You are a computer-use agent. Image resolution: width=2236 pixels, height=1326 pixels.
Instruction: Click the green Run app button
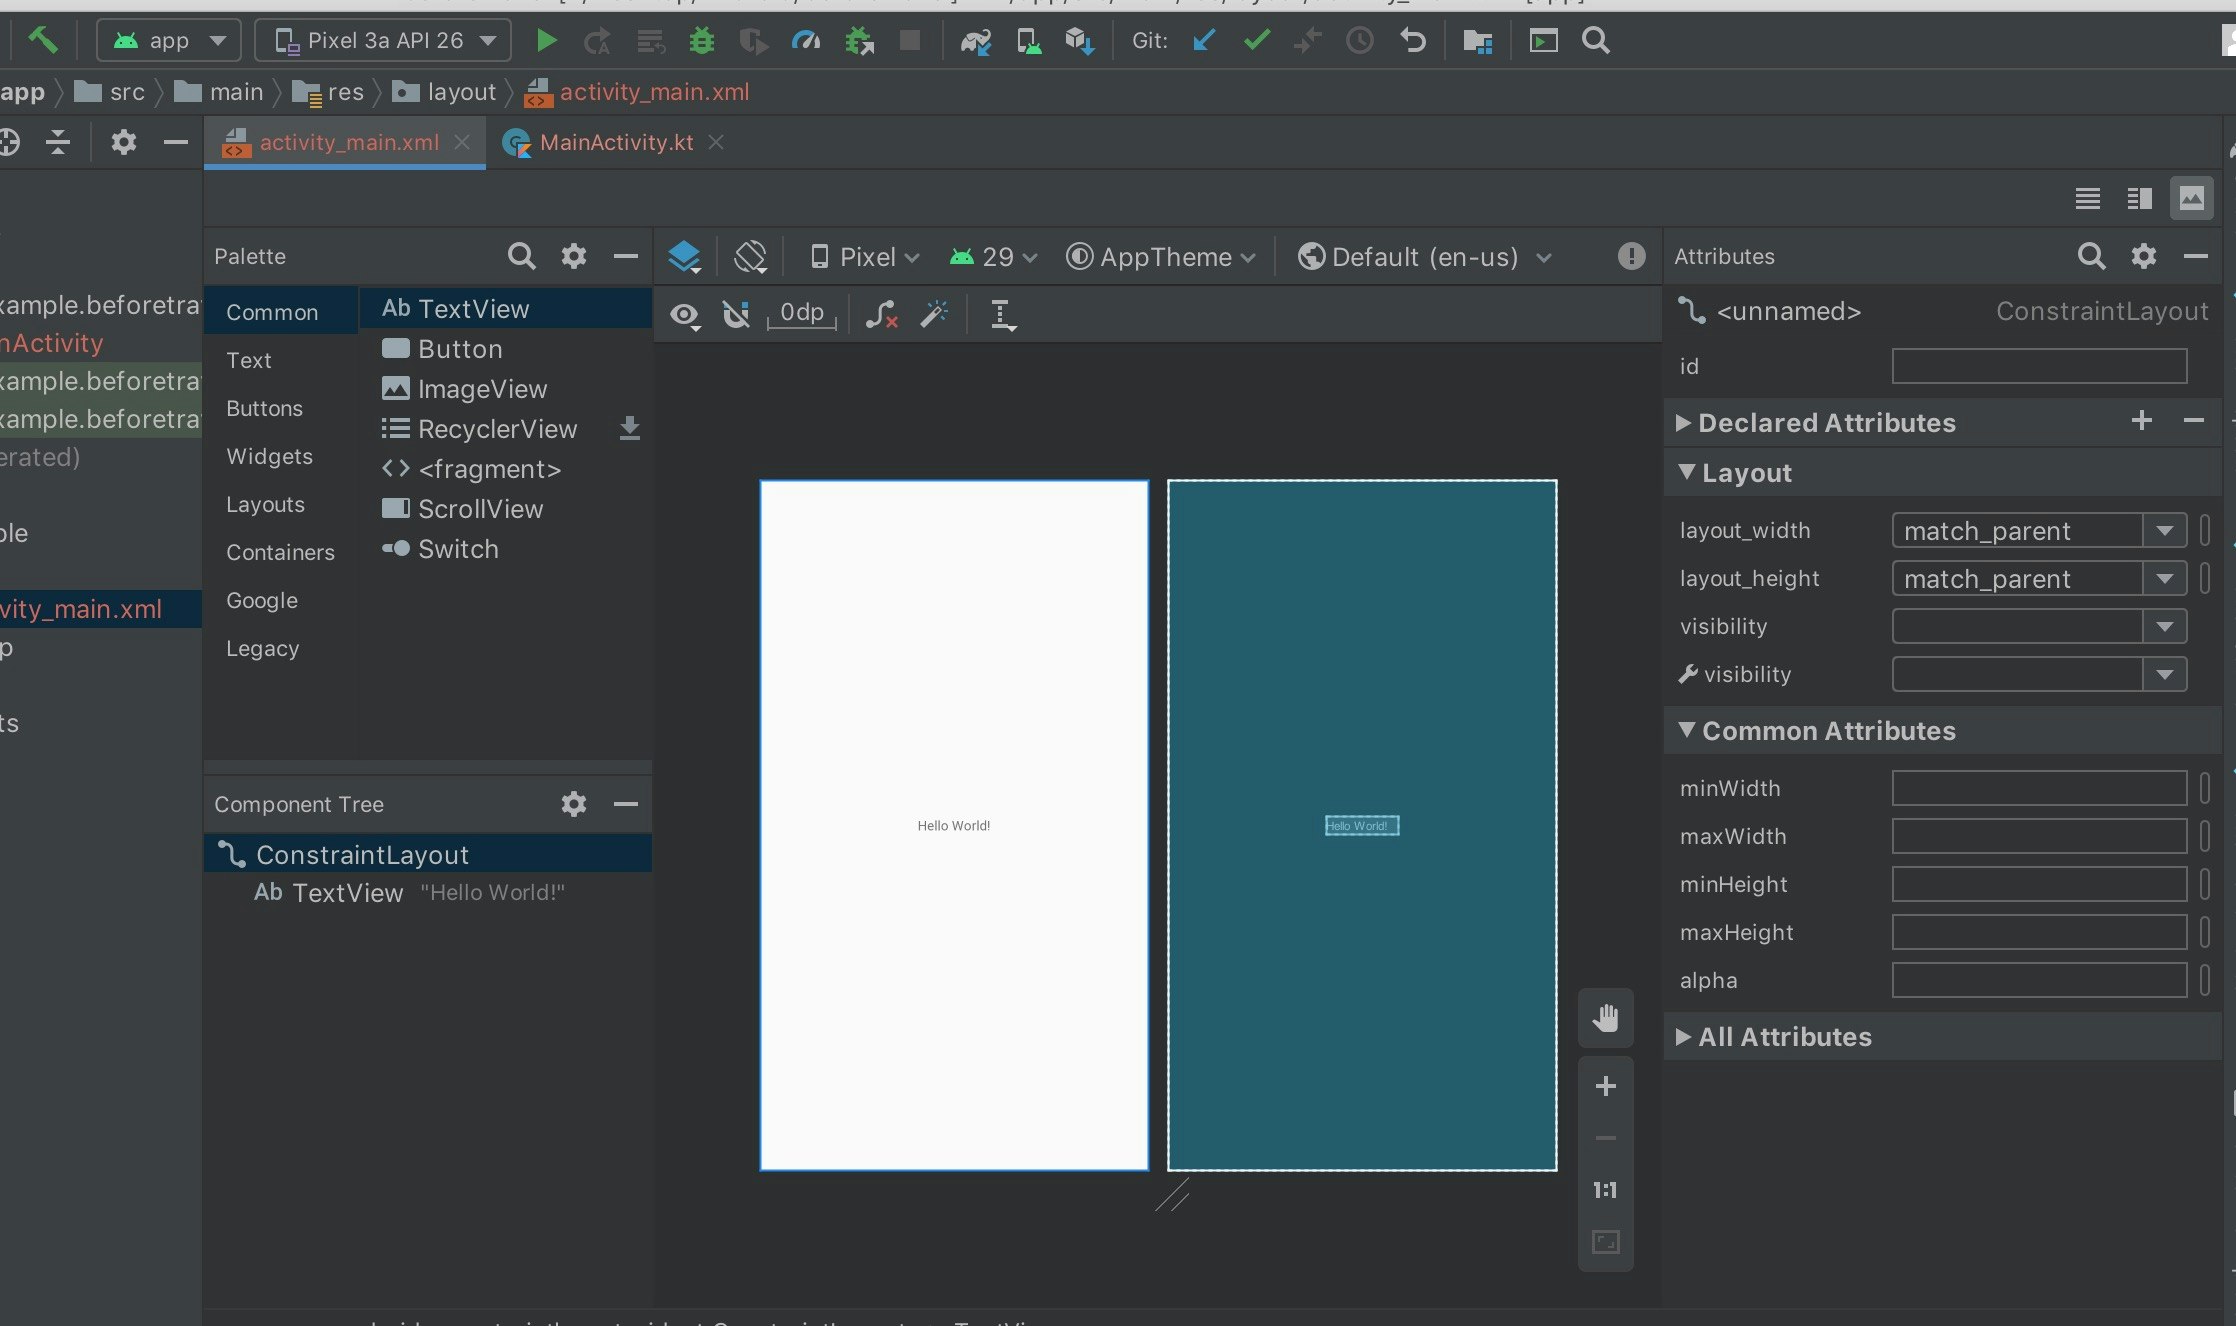click(x=546, y=41)
